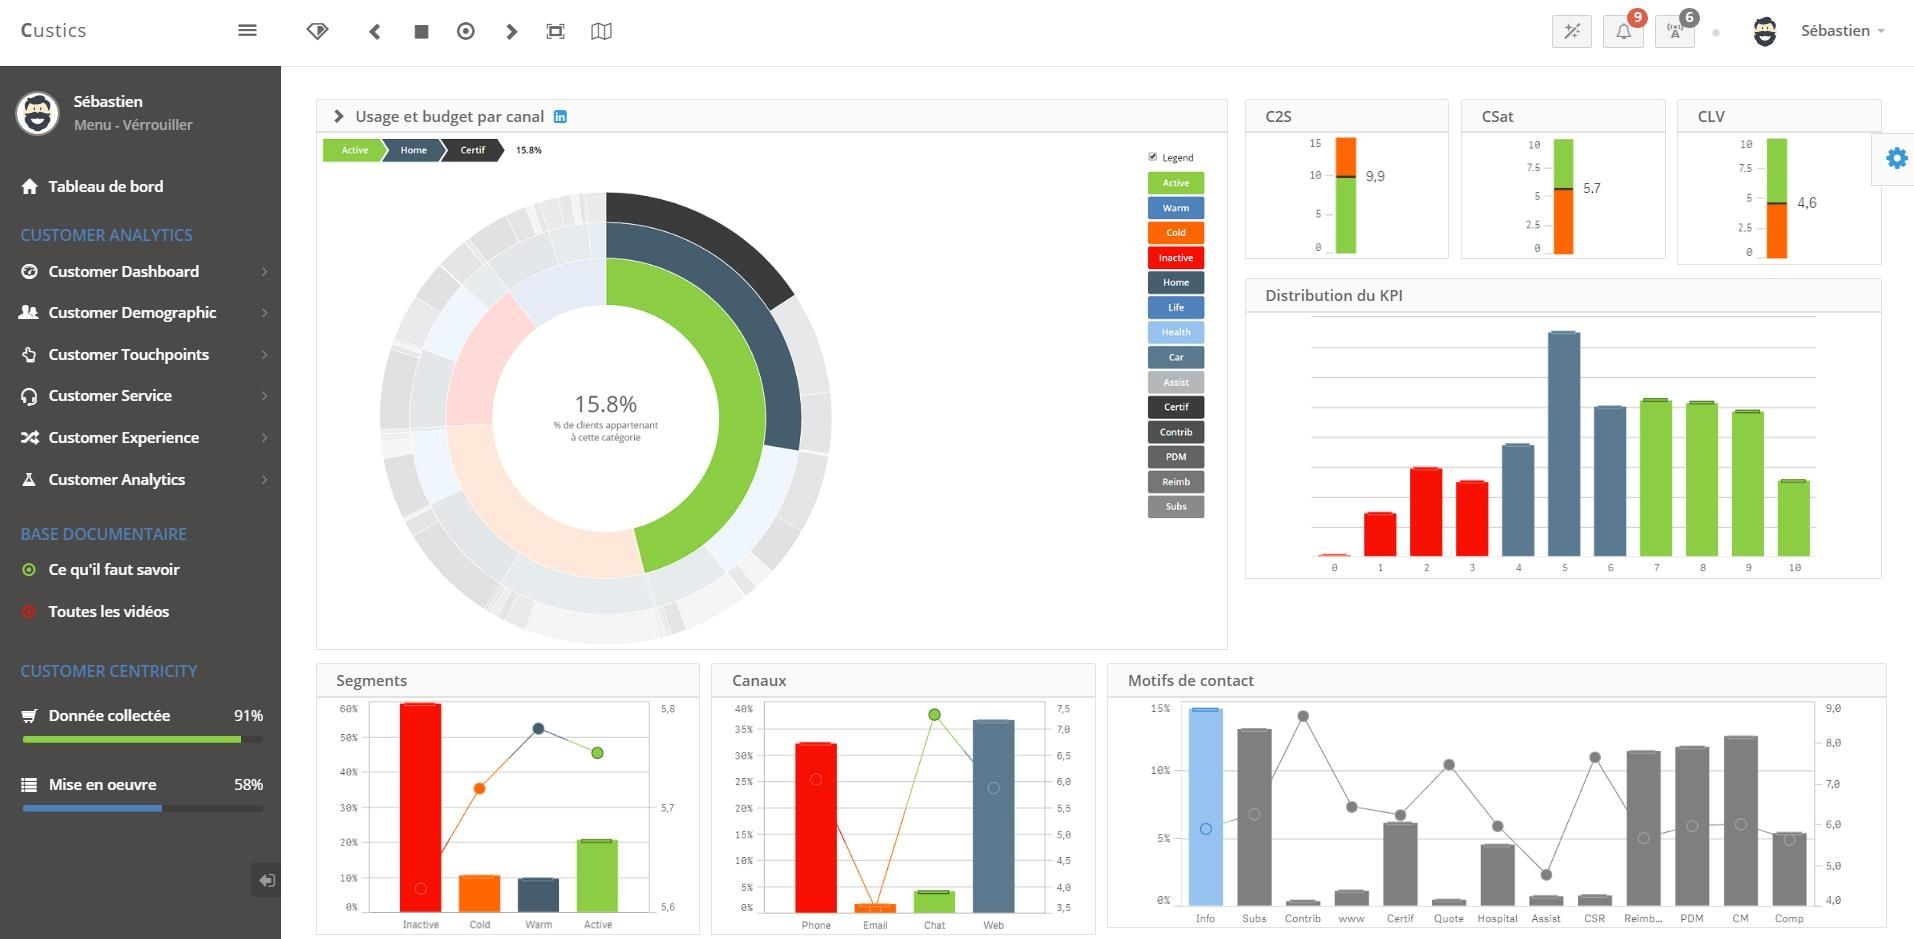Click the Customer Experience shuffle icon
This screenshot has width=1914, height=939.
(29, 437)
